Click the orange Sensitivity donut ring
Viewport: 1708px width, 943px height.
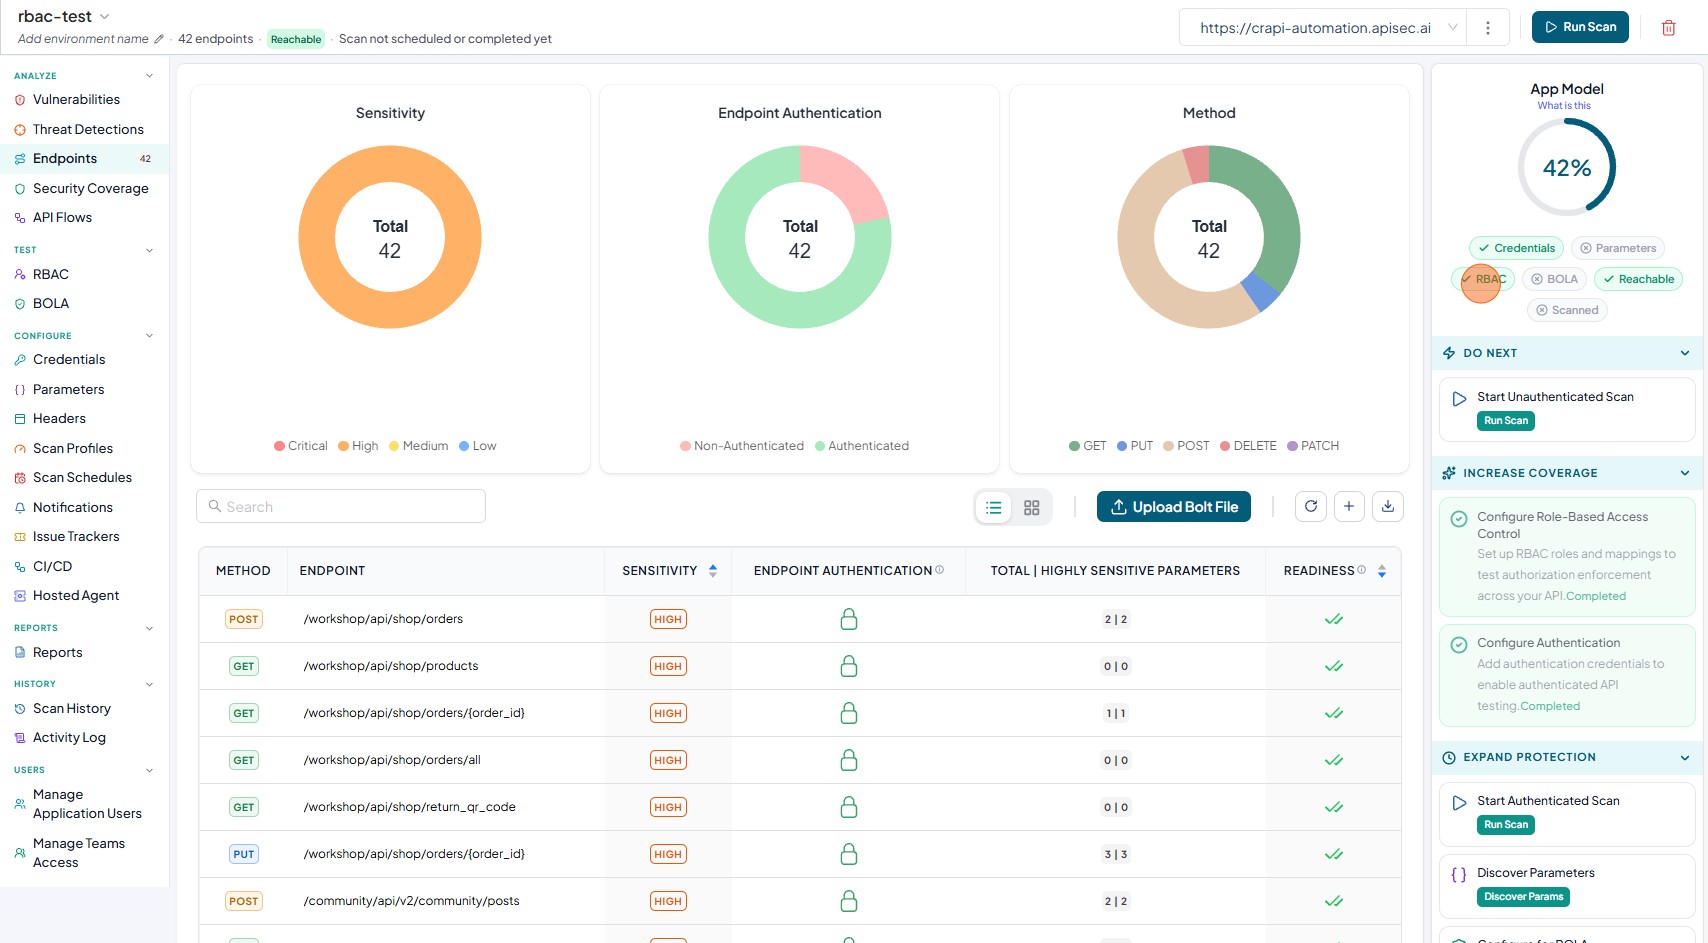pos(316,237)
